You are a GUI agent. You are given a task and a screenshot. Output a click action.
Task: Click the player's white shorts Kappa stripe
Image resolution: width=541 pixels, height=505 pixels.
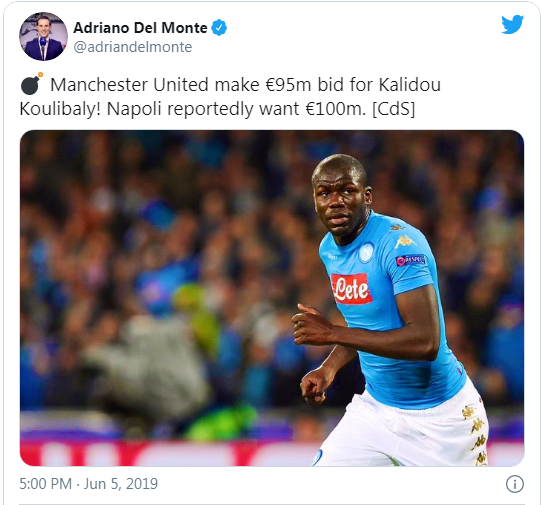[x=476, y=435]
